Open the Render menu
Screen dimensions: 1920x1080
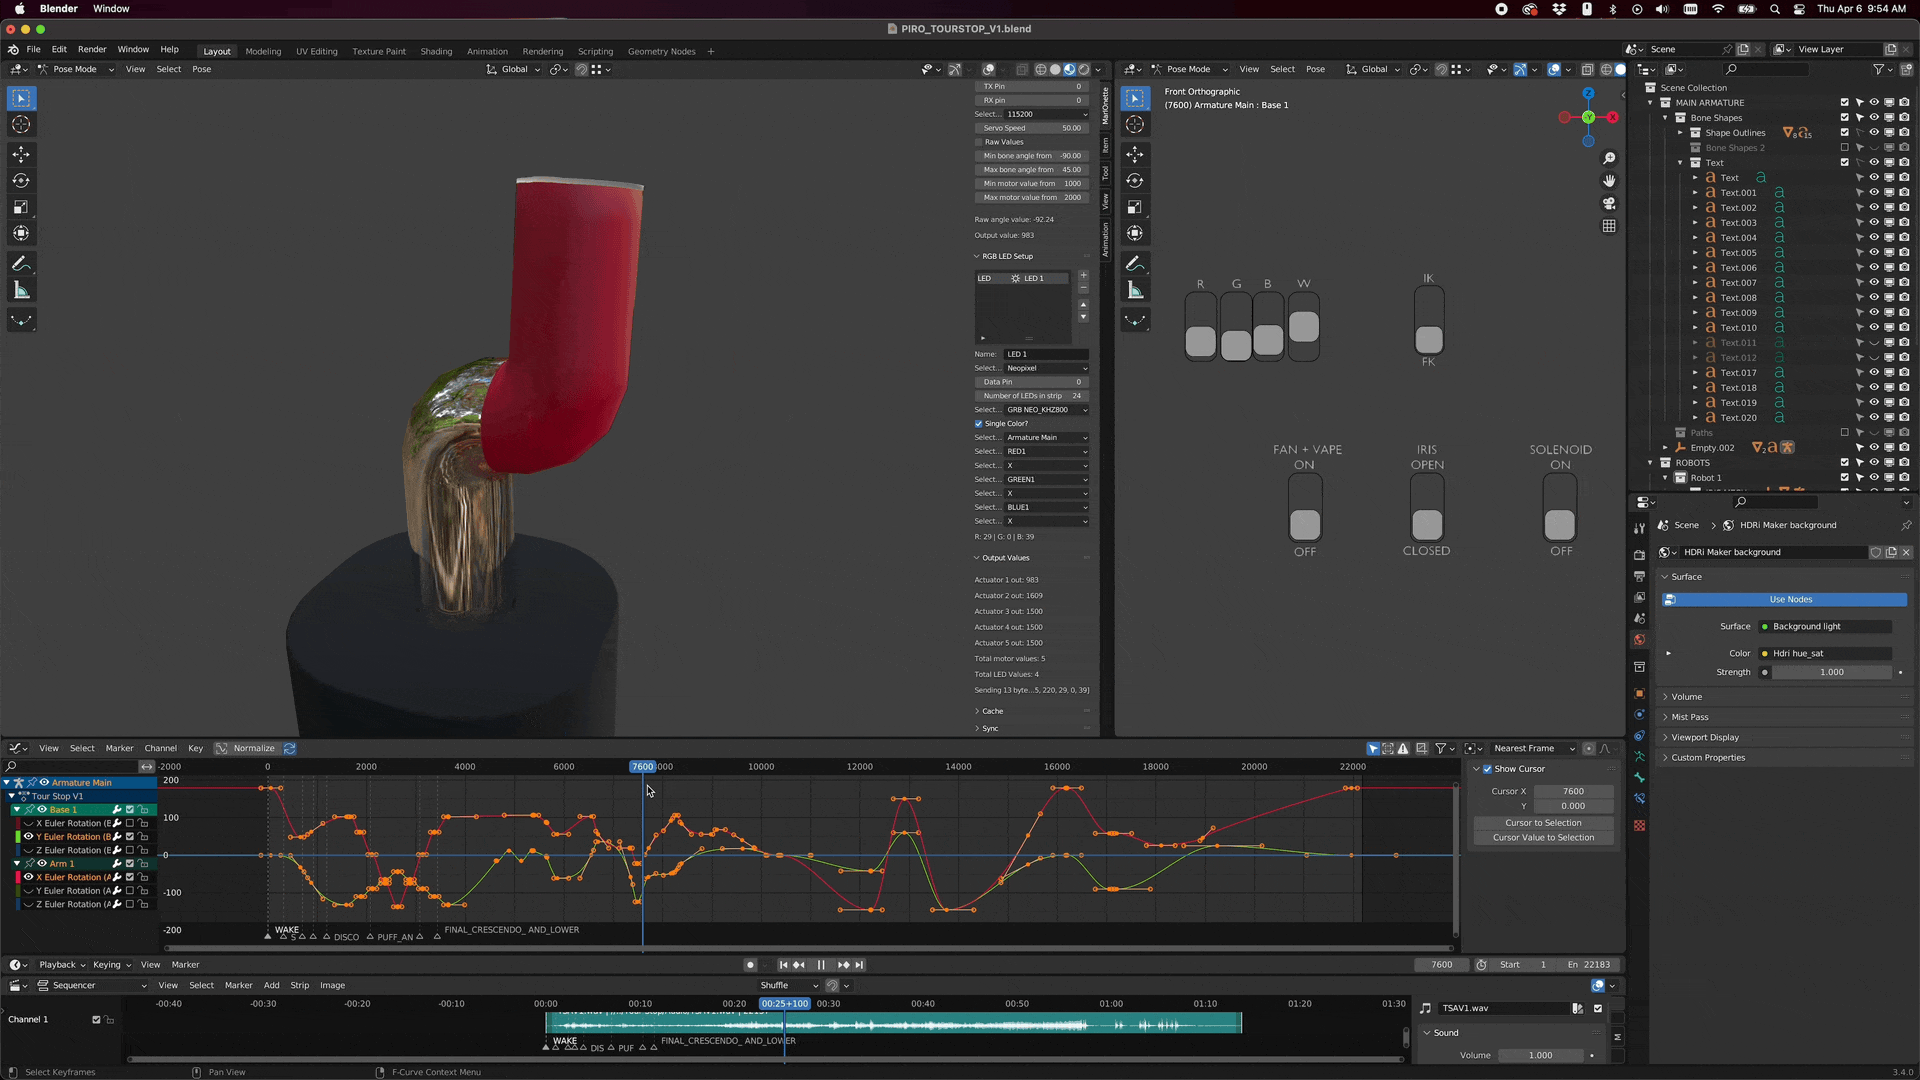tap(92, 49)
